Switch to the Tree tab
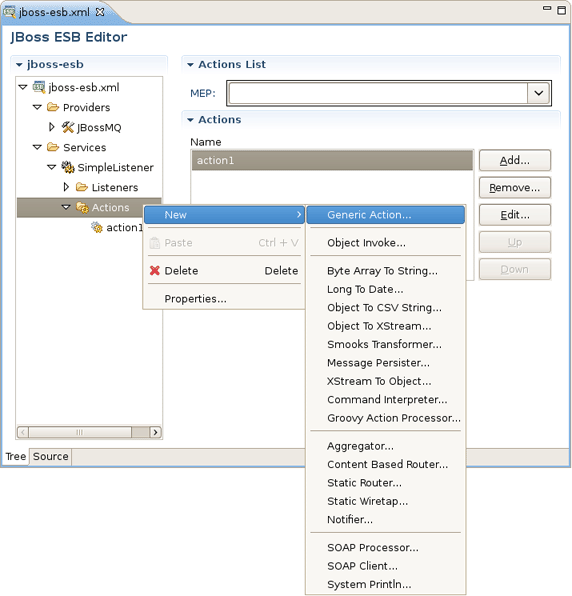Image resolution: width=572 pixels, height=596 pixels. 16,456
